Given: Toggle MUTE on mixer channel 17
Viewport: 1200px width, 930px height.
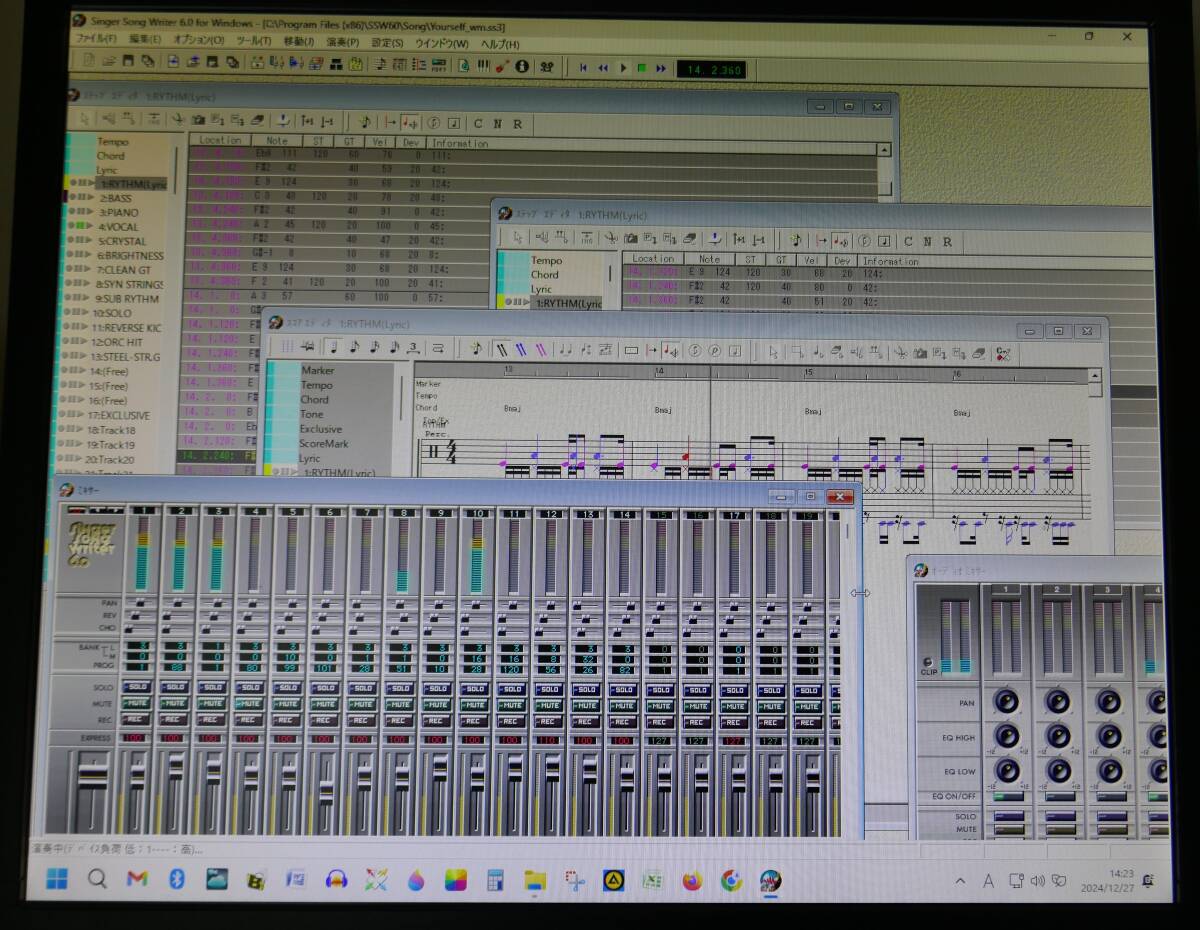Looking at the screenshot, I should tap(733, 706).
